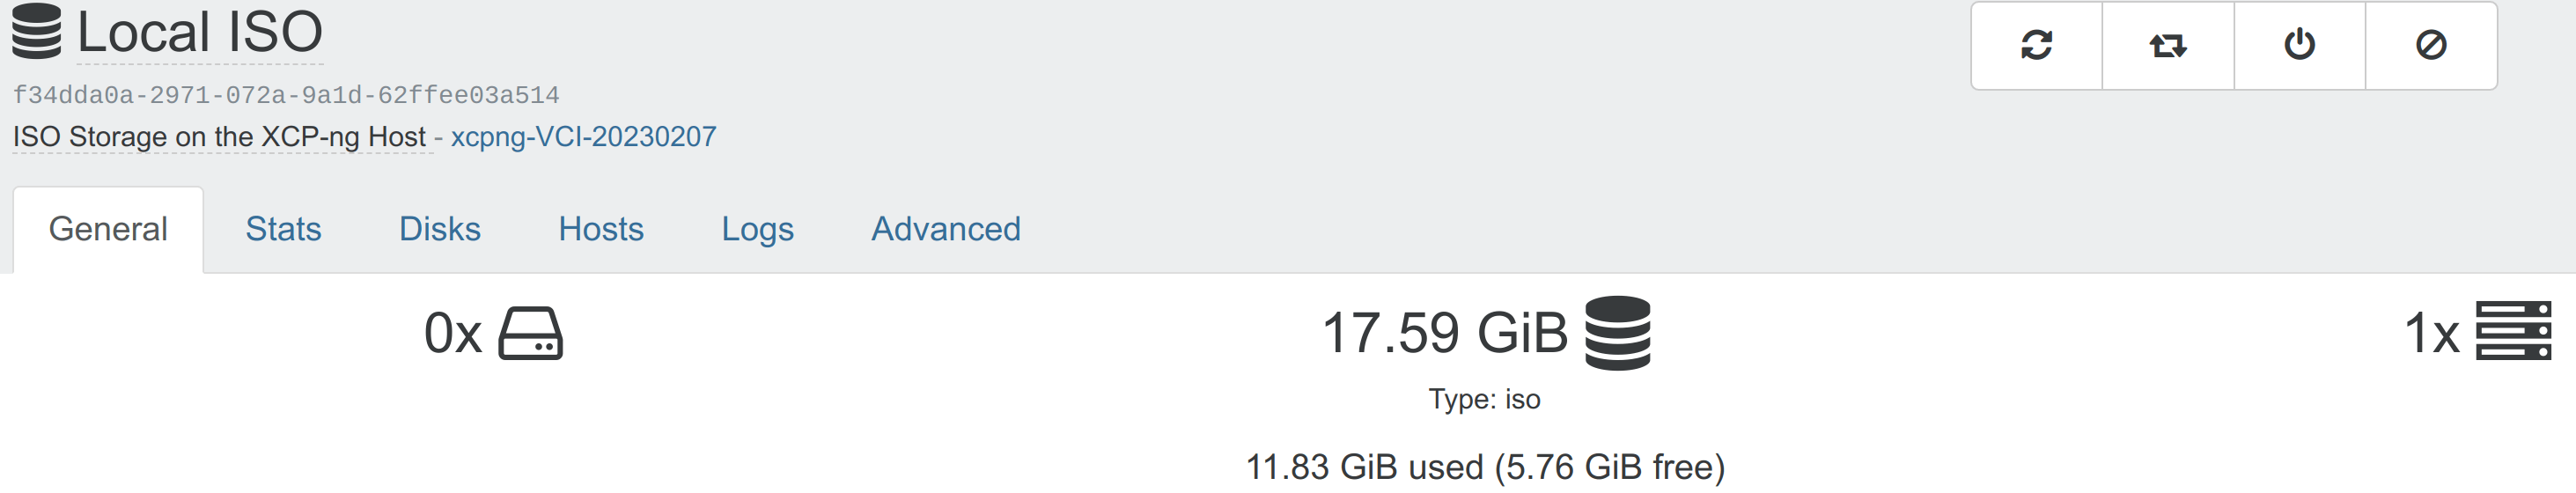Click the 1x hosts count
Viewport: 2576px width, 493px height.
click(2431, 333)
